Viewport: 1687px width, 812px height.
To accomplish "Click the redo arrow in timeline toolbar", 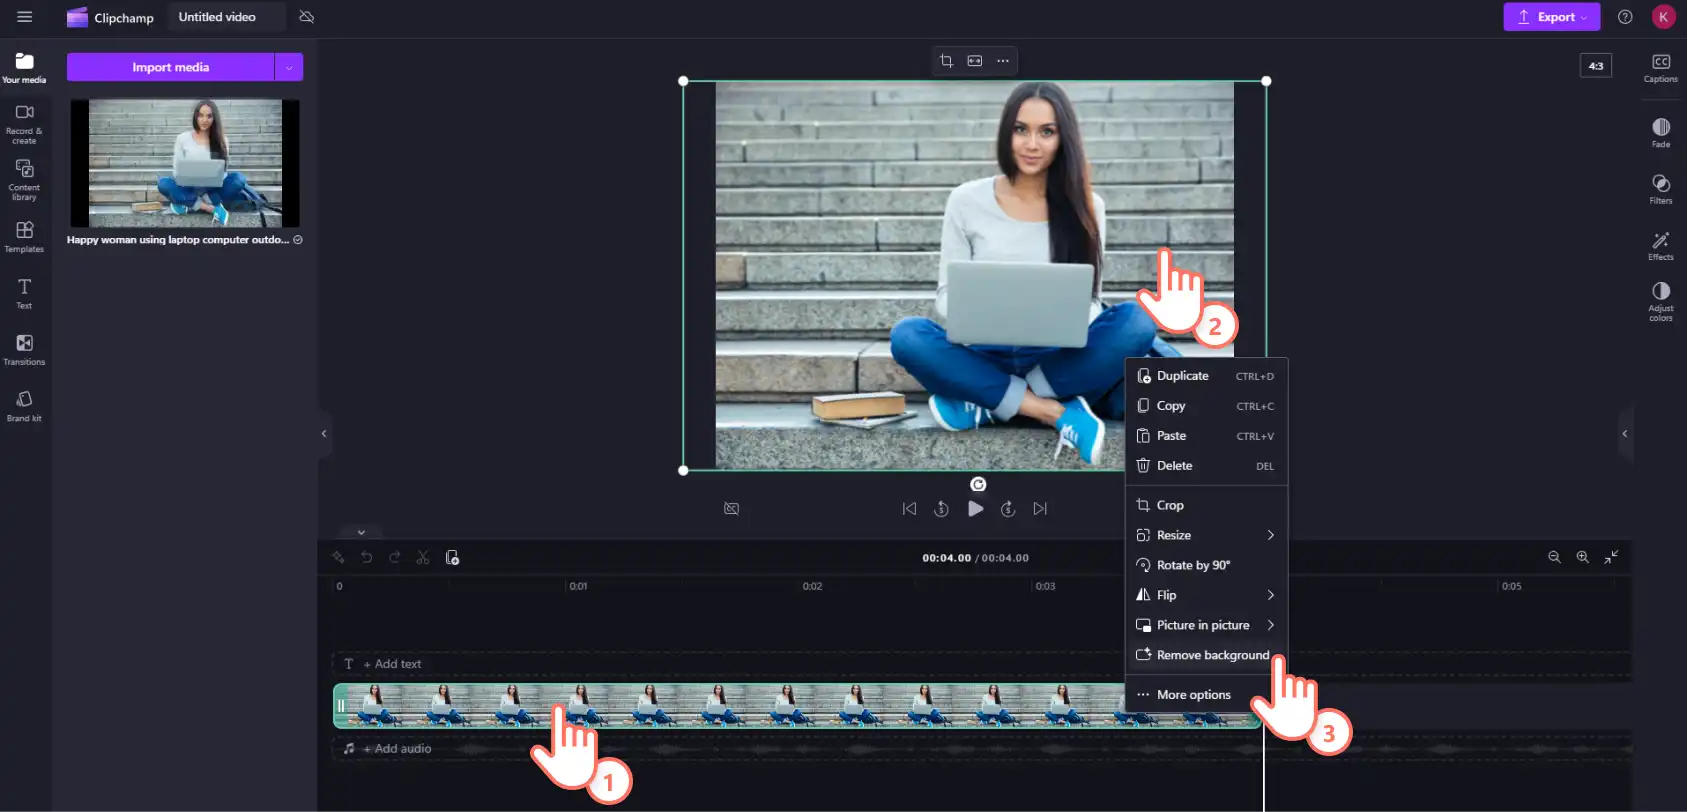I will click(x=394, y=558).
